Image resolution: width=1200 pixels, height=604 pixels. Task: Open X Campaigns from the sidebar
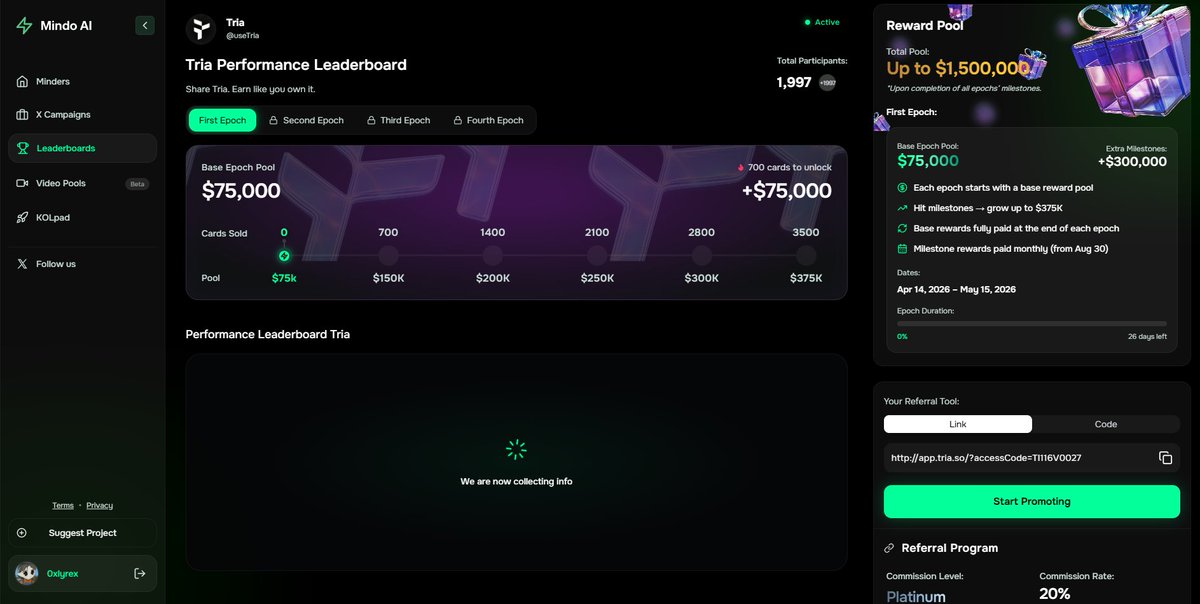(x=62, y=114)
